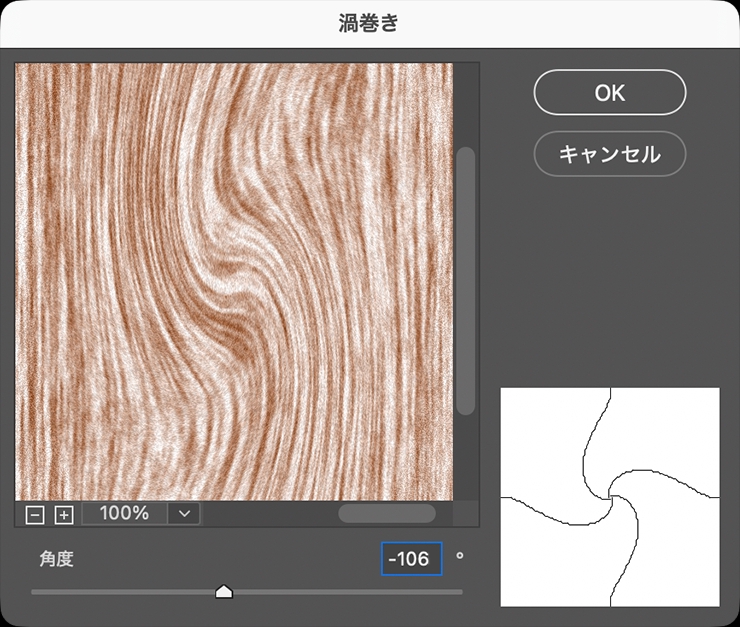This screenshot has width=740, height=627.
Task: Click the 100% zoom percentage field
Action: point(125,513)
